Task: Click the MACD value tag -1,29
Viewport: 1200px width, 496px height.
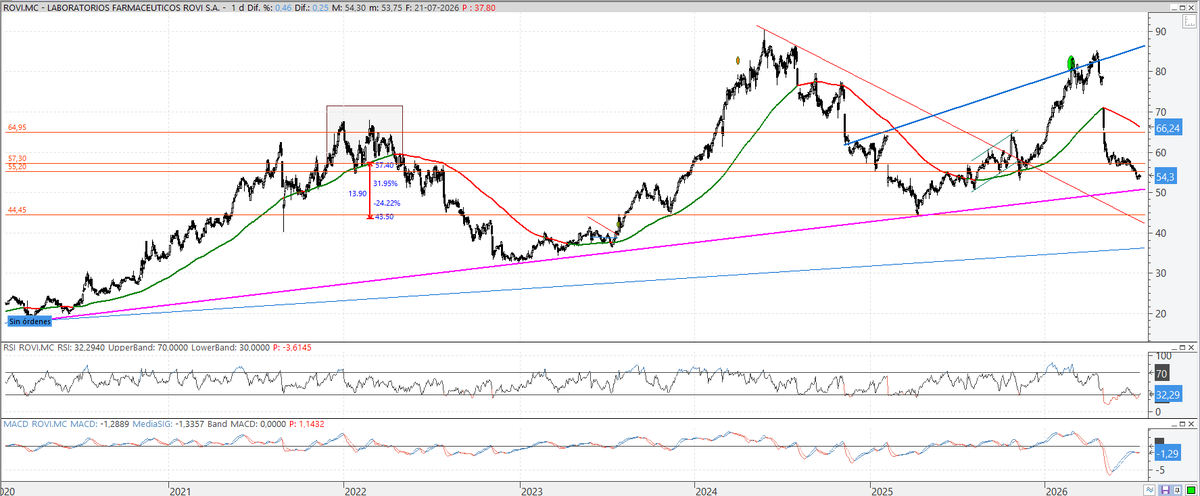Action: [x=1167, y=455]
